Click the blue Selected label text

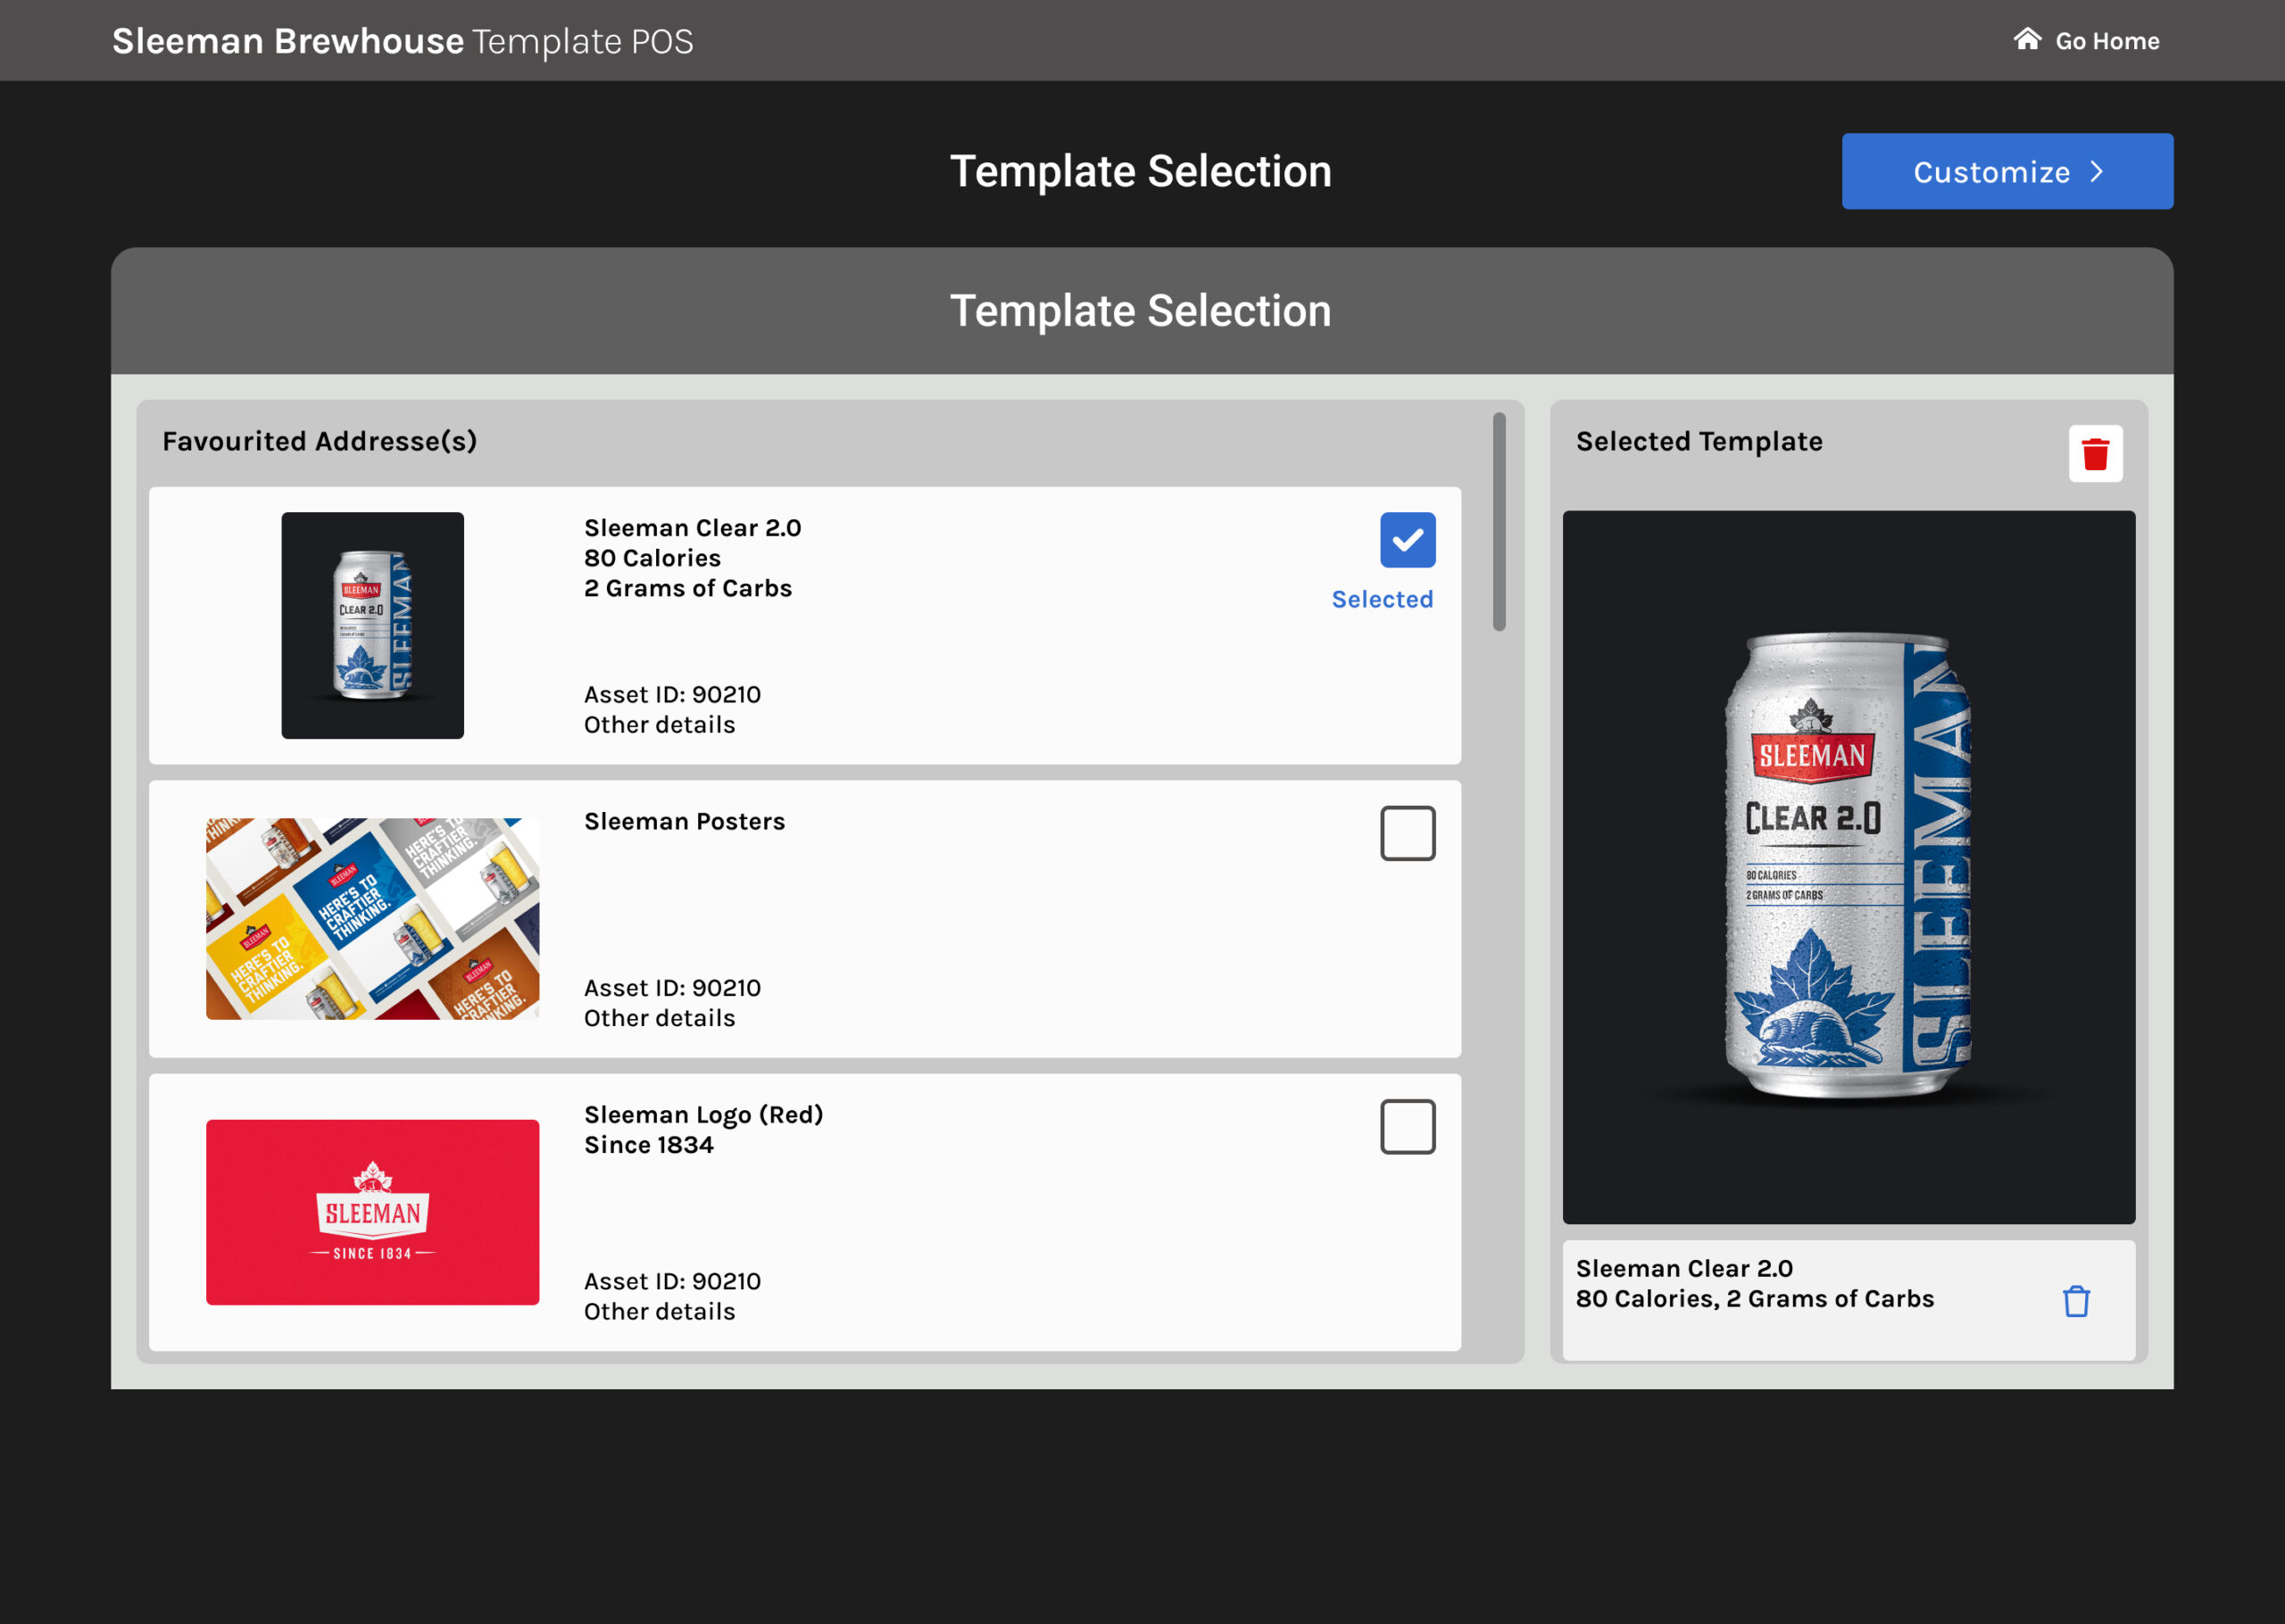coord(1382,599)
